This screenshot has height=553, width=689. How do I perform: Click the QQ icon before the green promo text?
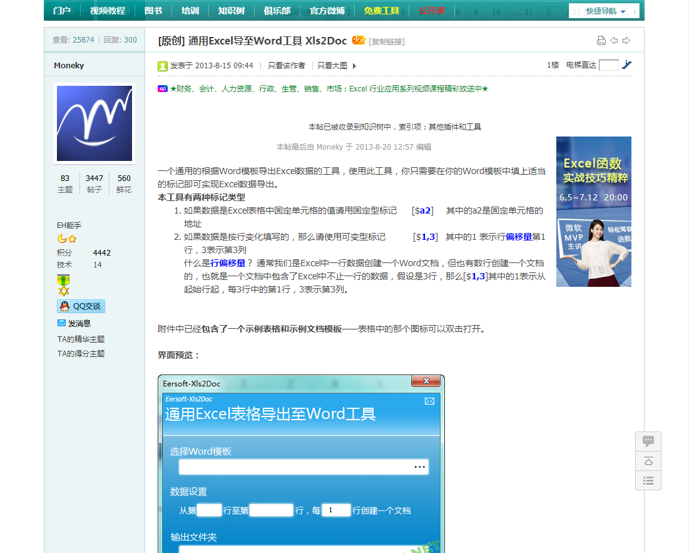[x=163, y=89]
